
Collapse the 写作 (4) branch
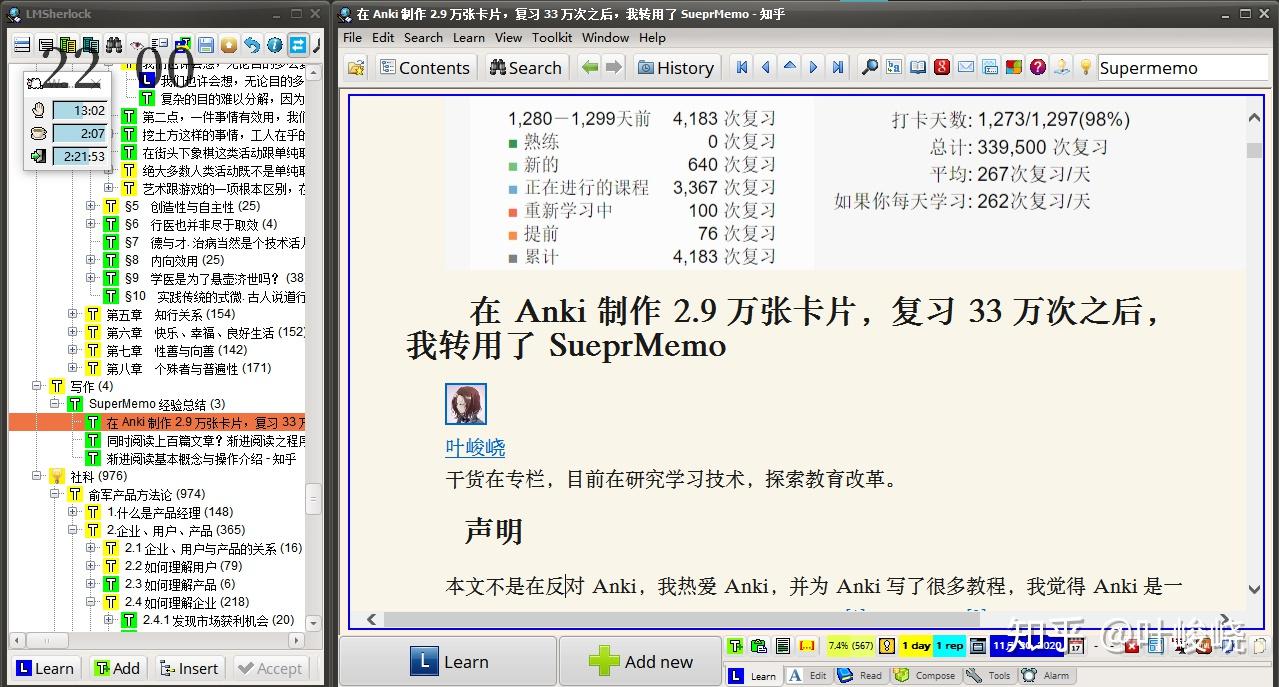37,386
